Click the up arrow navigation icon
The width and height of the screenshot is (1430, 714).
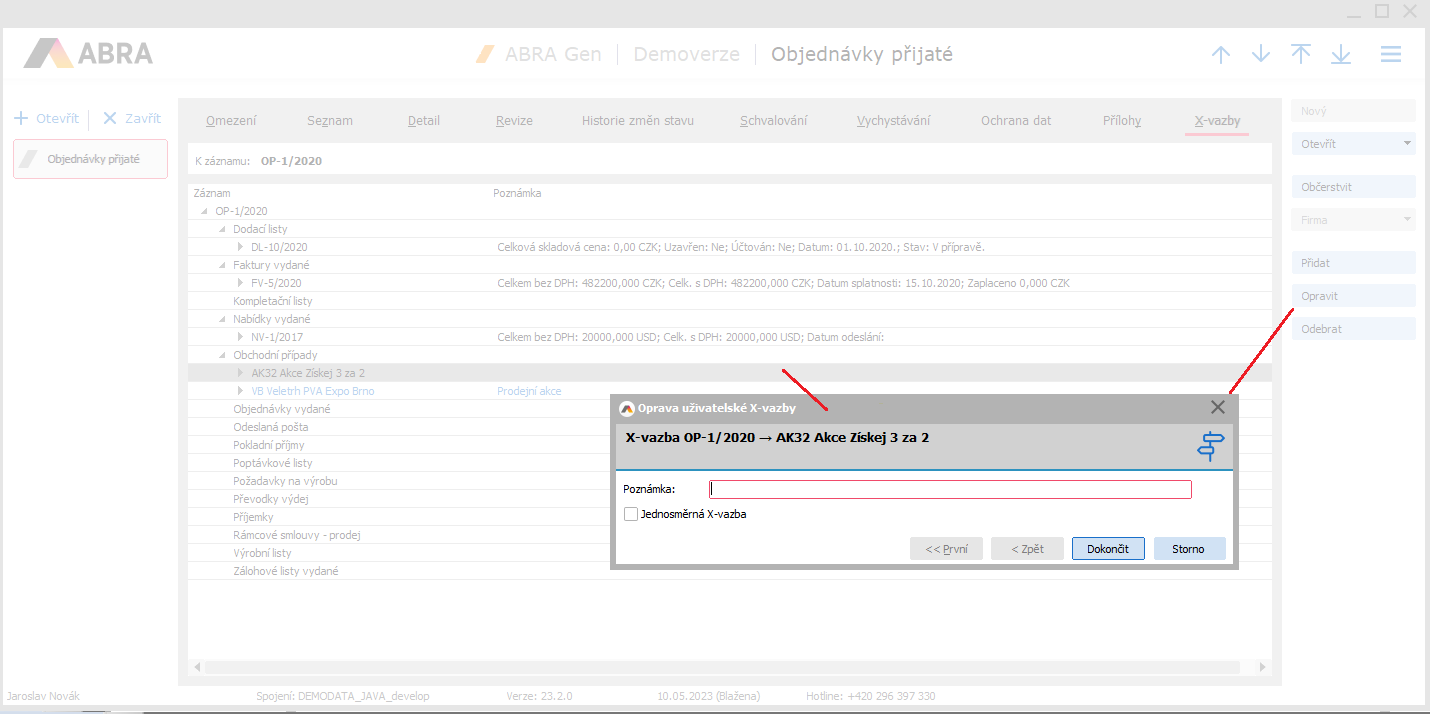1221,55
